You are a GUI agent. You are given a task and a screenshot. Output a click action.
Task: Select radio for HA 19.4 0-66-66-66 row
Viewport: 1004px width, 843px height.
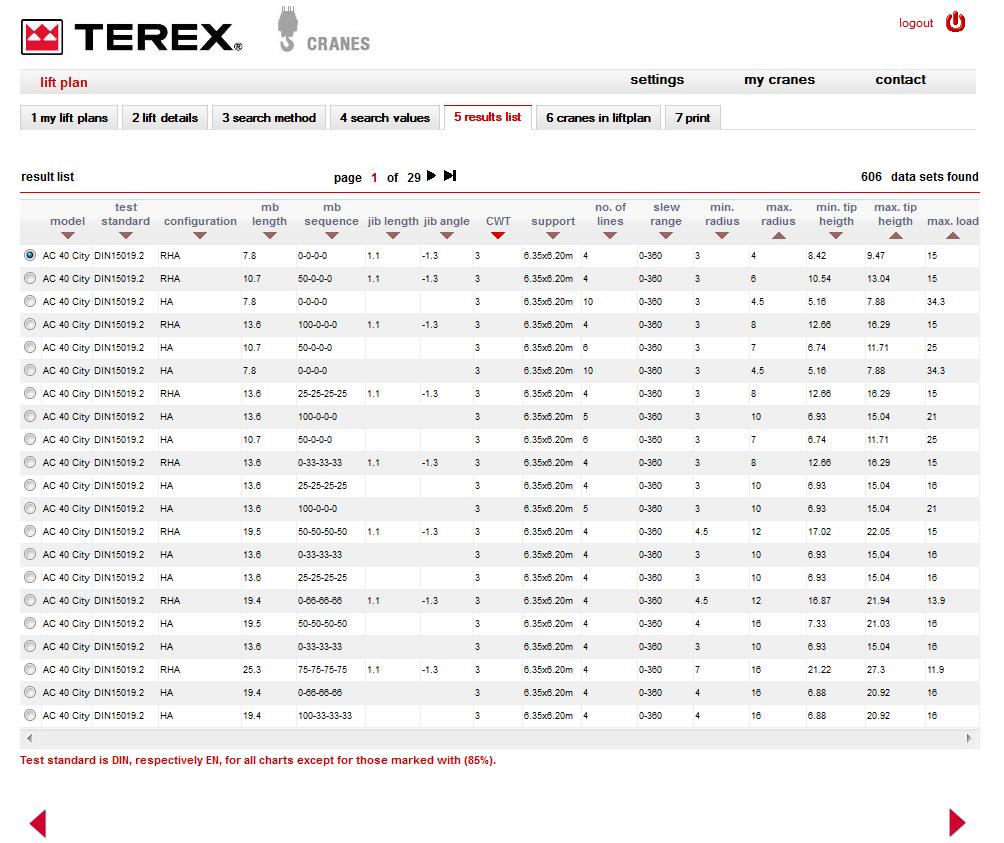tap(30, 693)
